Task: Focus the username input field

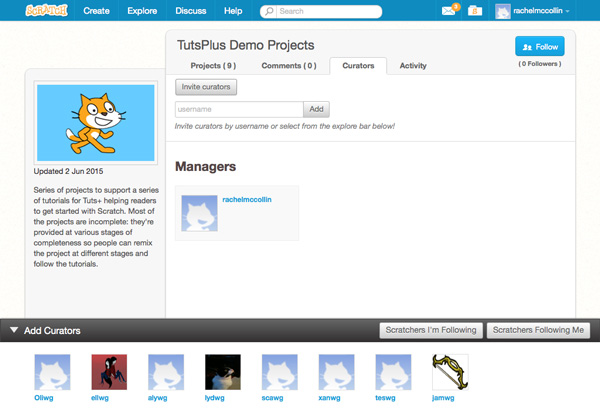Action: (x=239, y=109)
